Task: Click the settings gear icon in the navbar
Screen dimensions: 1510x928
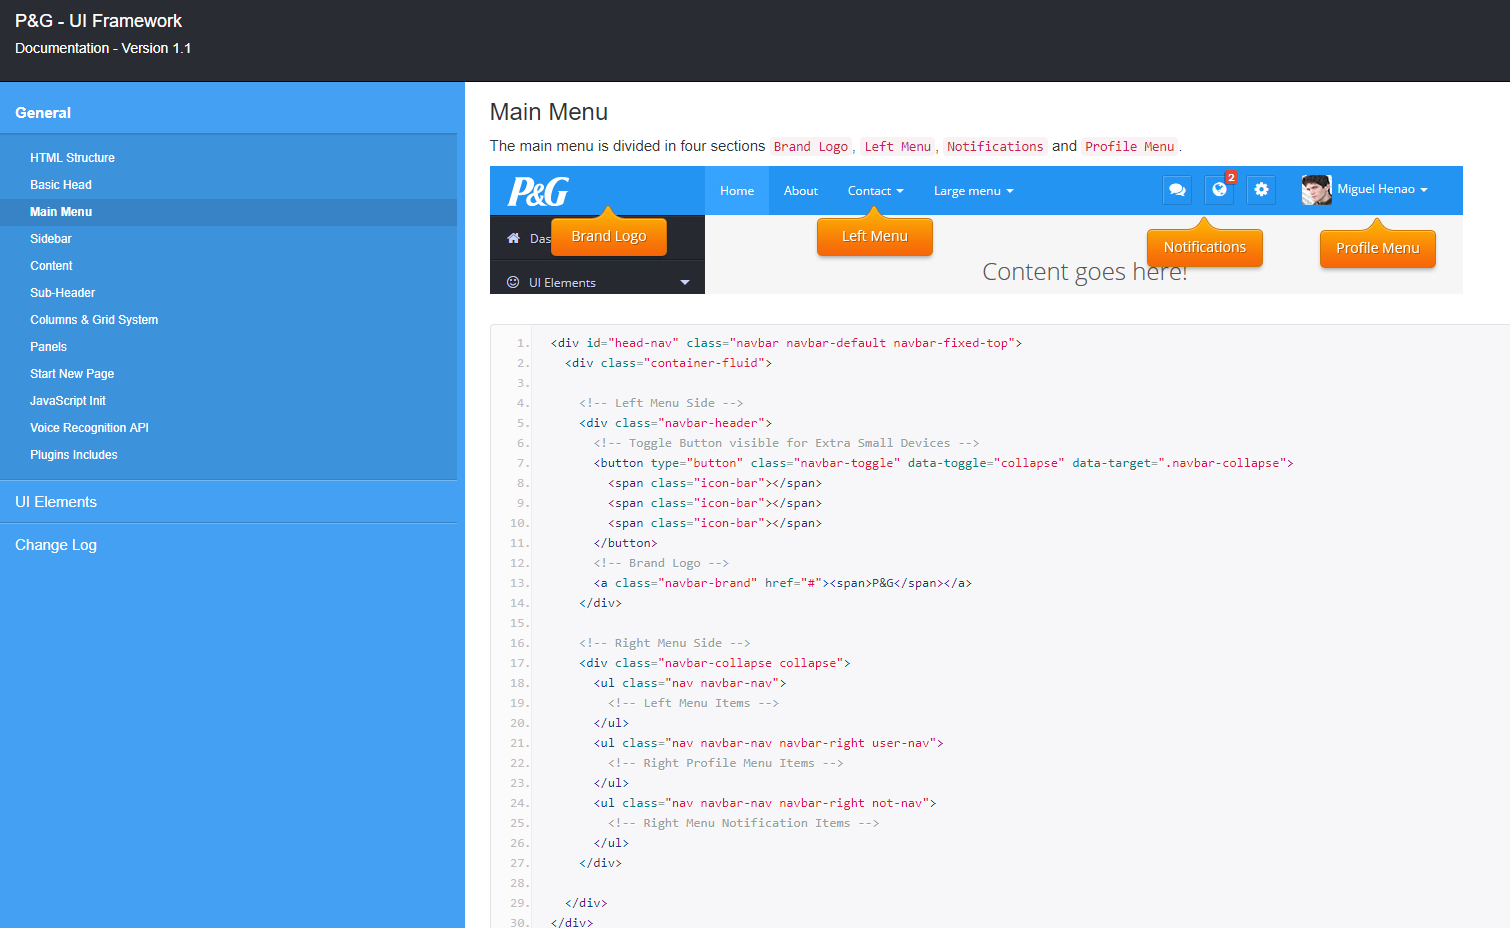Action: pos(1261,190)
